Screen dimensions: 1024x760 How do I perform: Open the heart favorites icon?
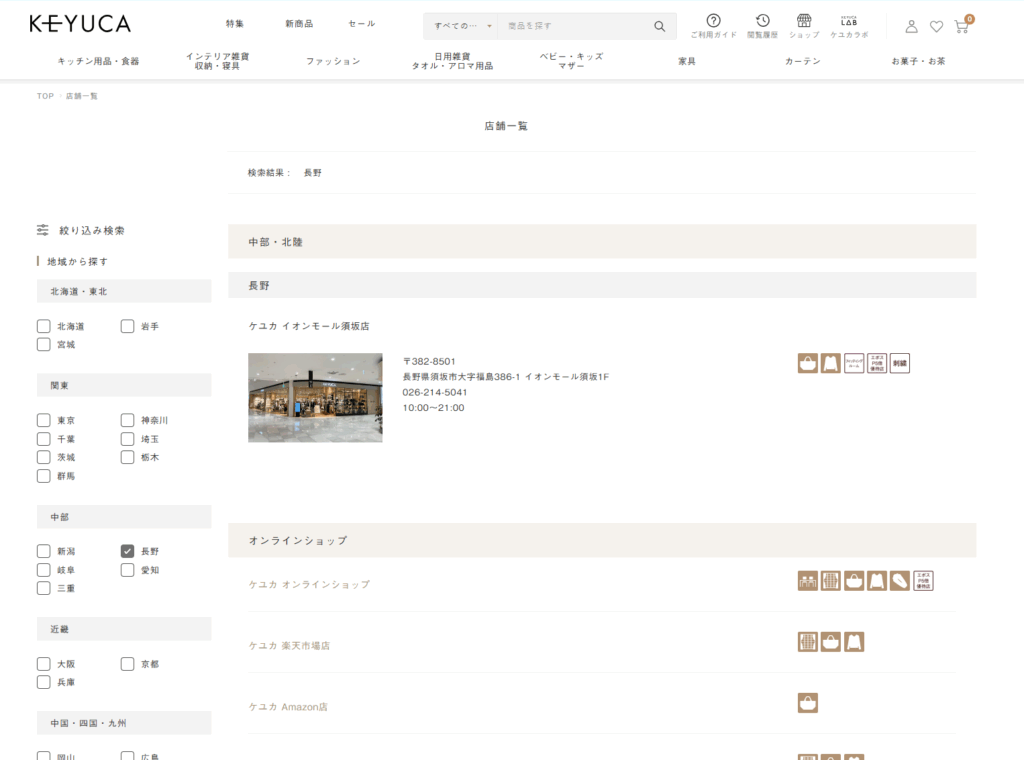937,27
